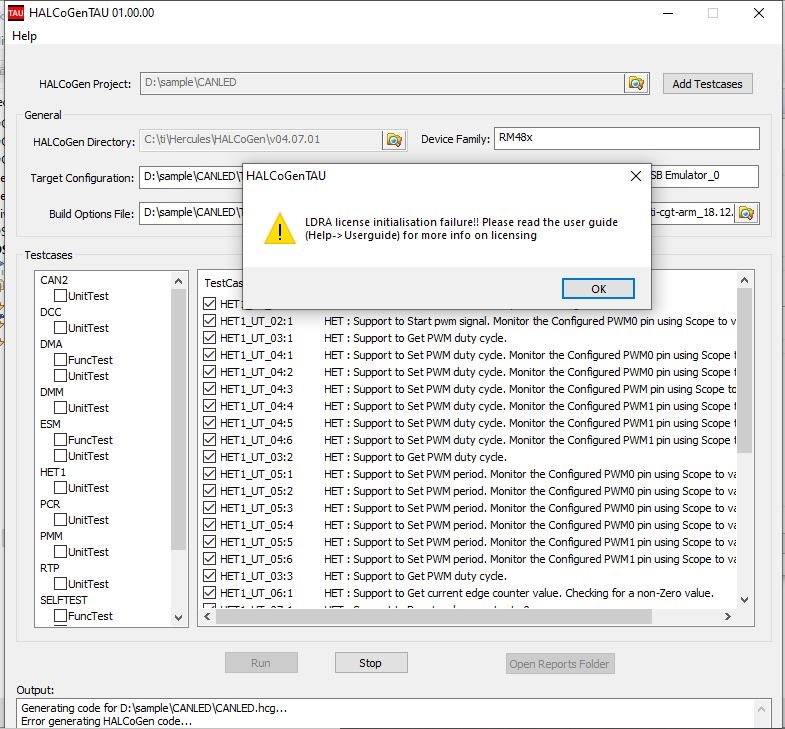This screenshot has height=729, width=785.
Task: Click the testcase list scroll-up arrow
Action: tap(744, 280)
